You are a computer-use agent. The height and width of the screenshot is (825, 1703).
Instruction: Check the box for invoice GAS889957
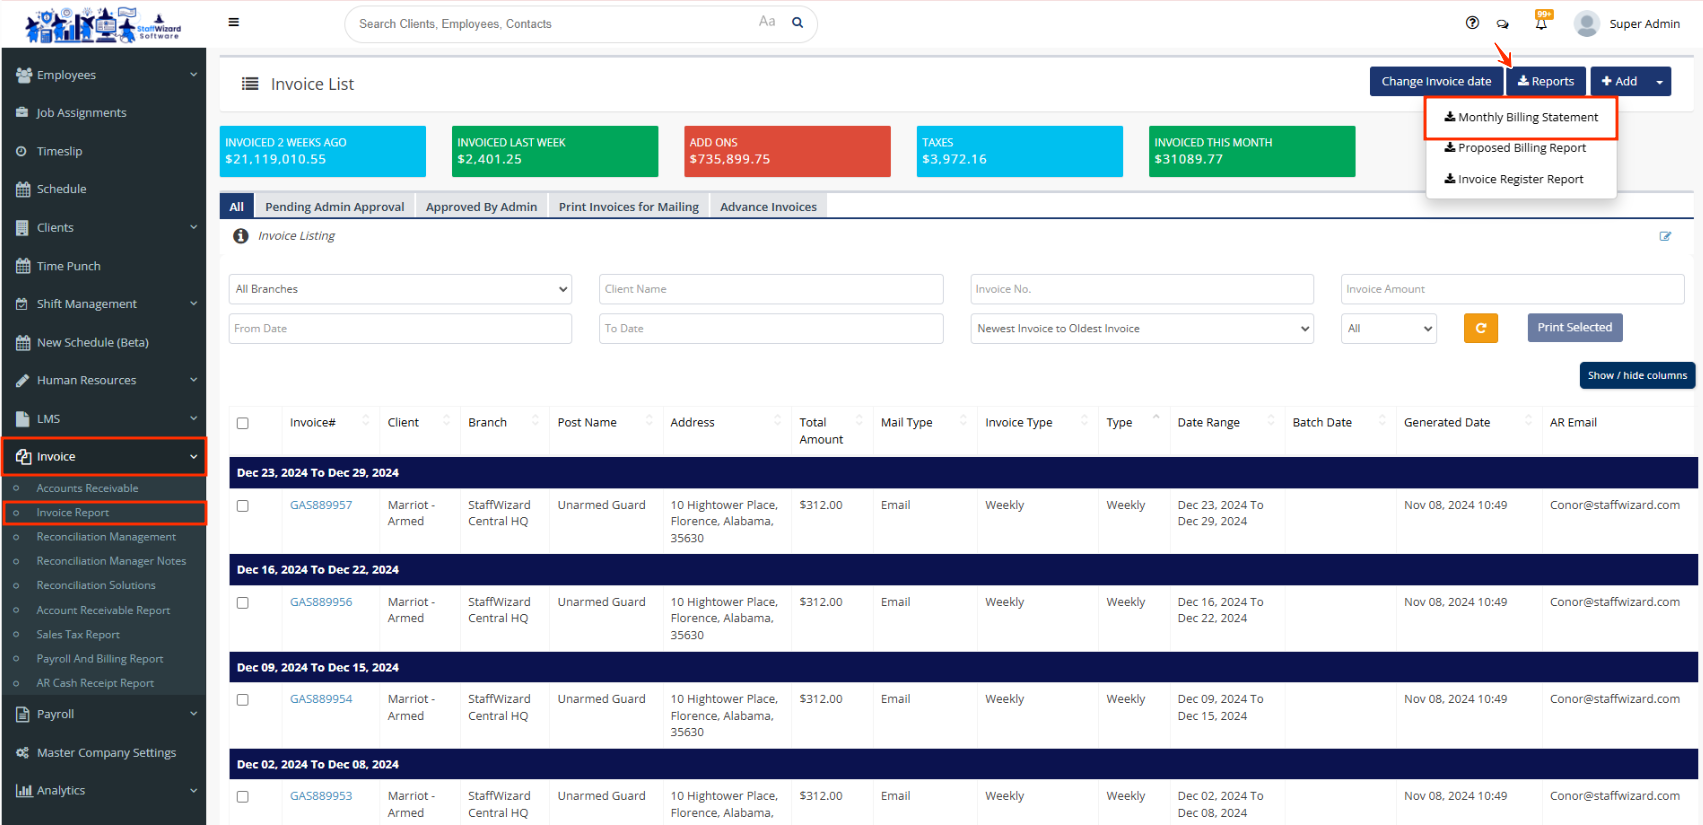(x=242, y=506)
